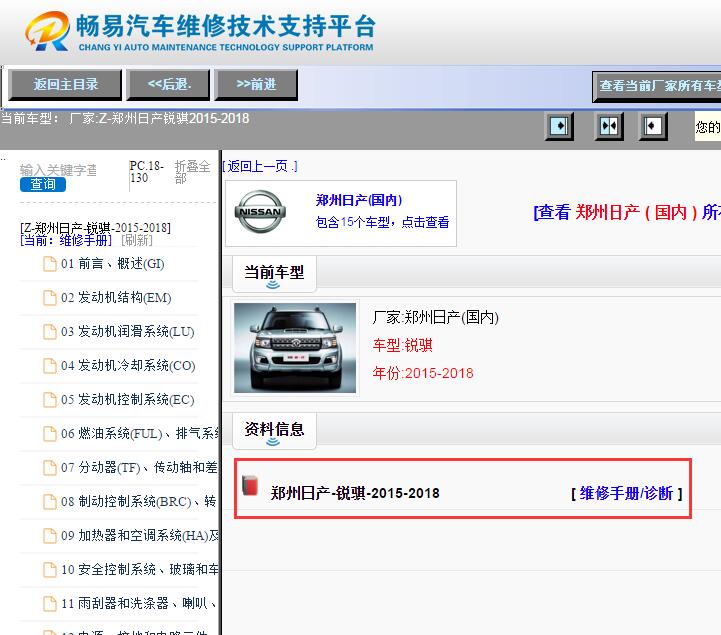Click the keyword search input field
This screenshot has height=635, width=721.
(58, 170)
